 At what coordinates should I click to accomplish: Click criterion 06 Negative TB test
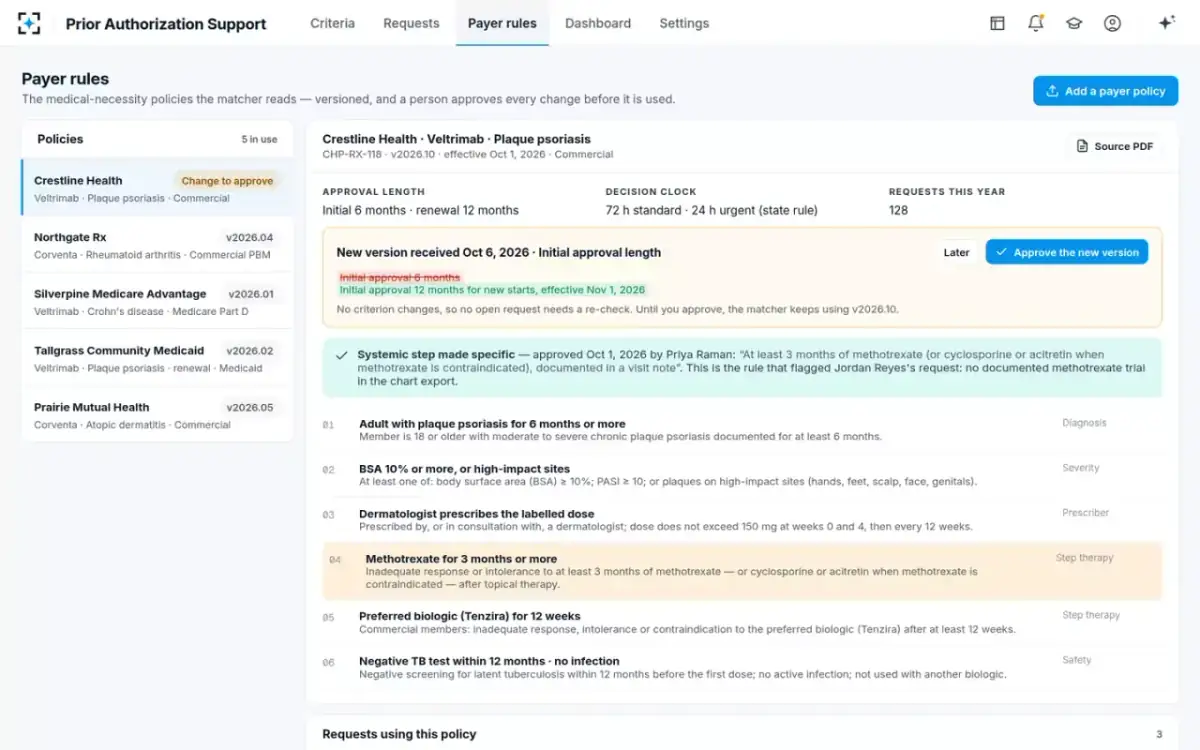click(742, 668)
